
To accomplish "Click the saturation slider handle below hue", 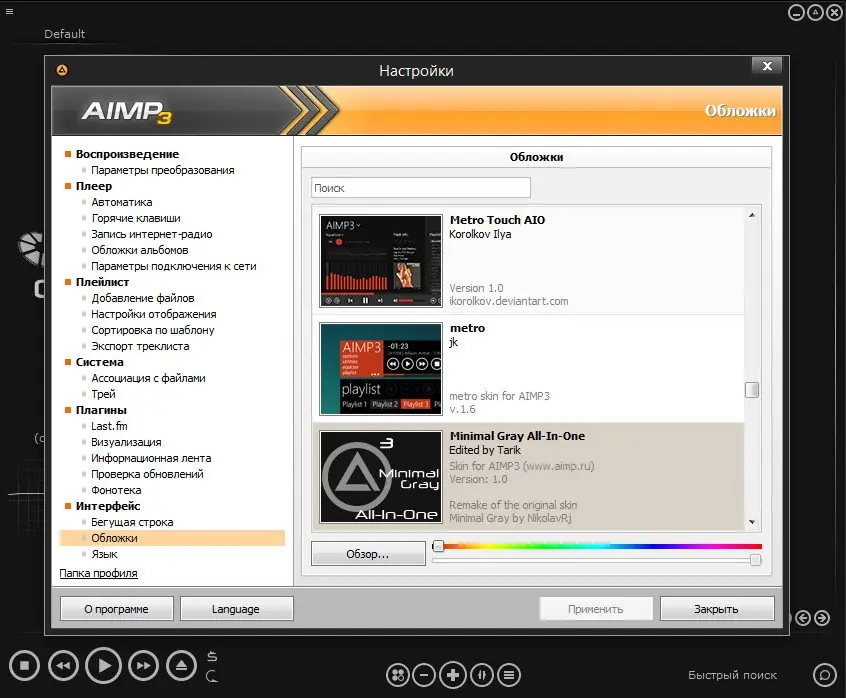I will pos(756,560).
